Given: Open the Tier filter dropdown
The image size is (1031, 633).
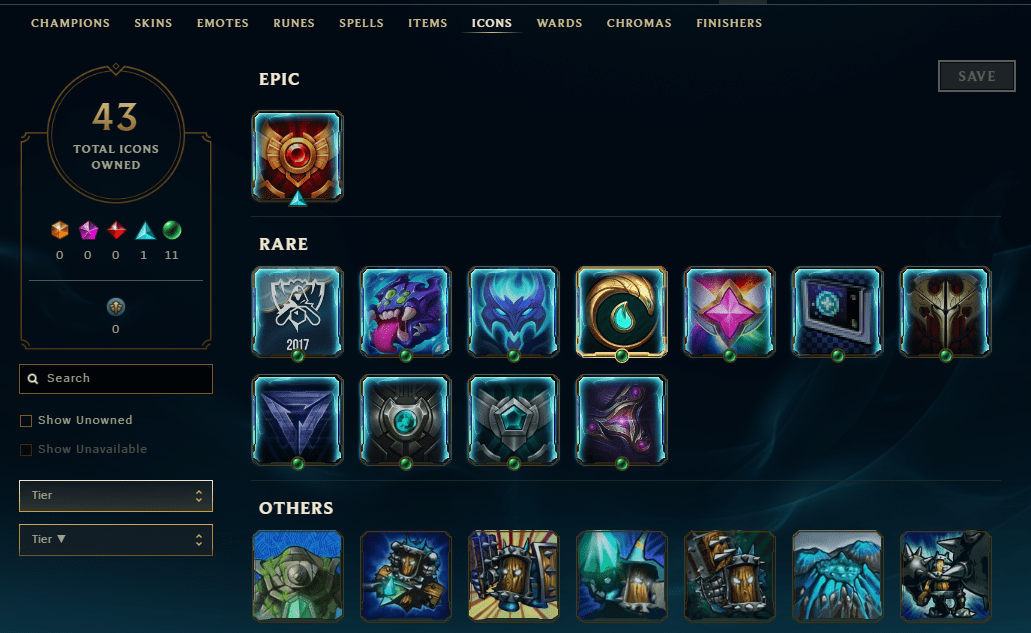Looking at the screenshot, I should pyautogui.click(x=116, y=496).
